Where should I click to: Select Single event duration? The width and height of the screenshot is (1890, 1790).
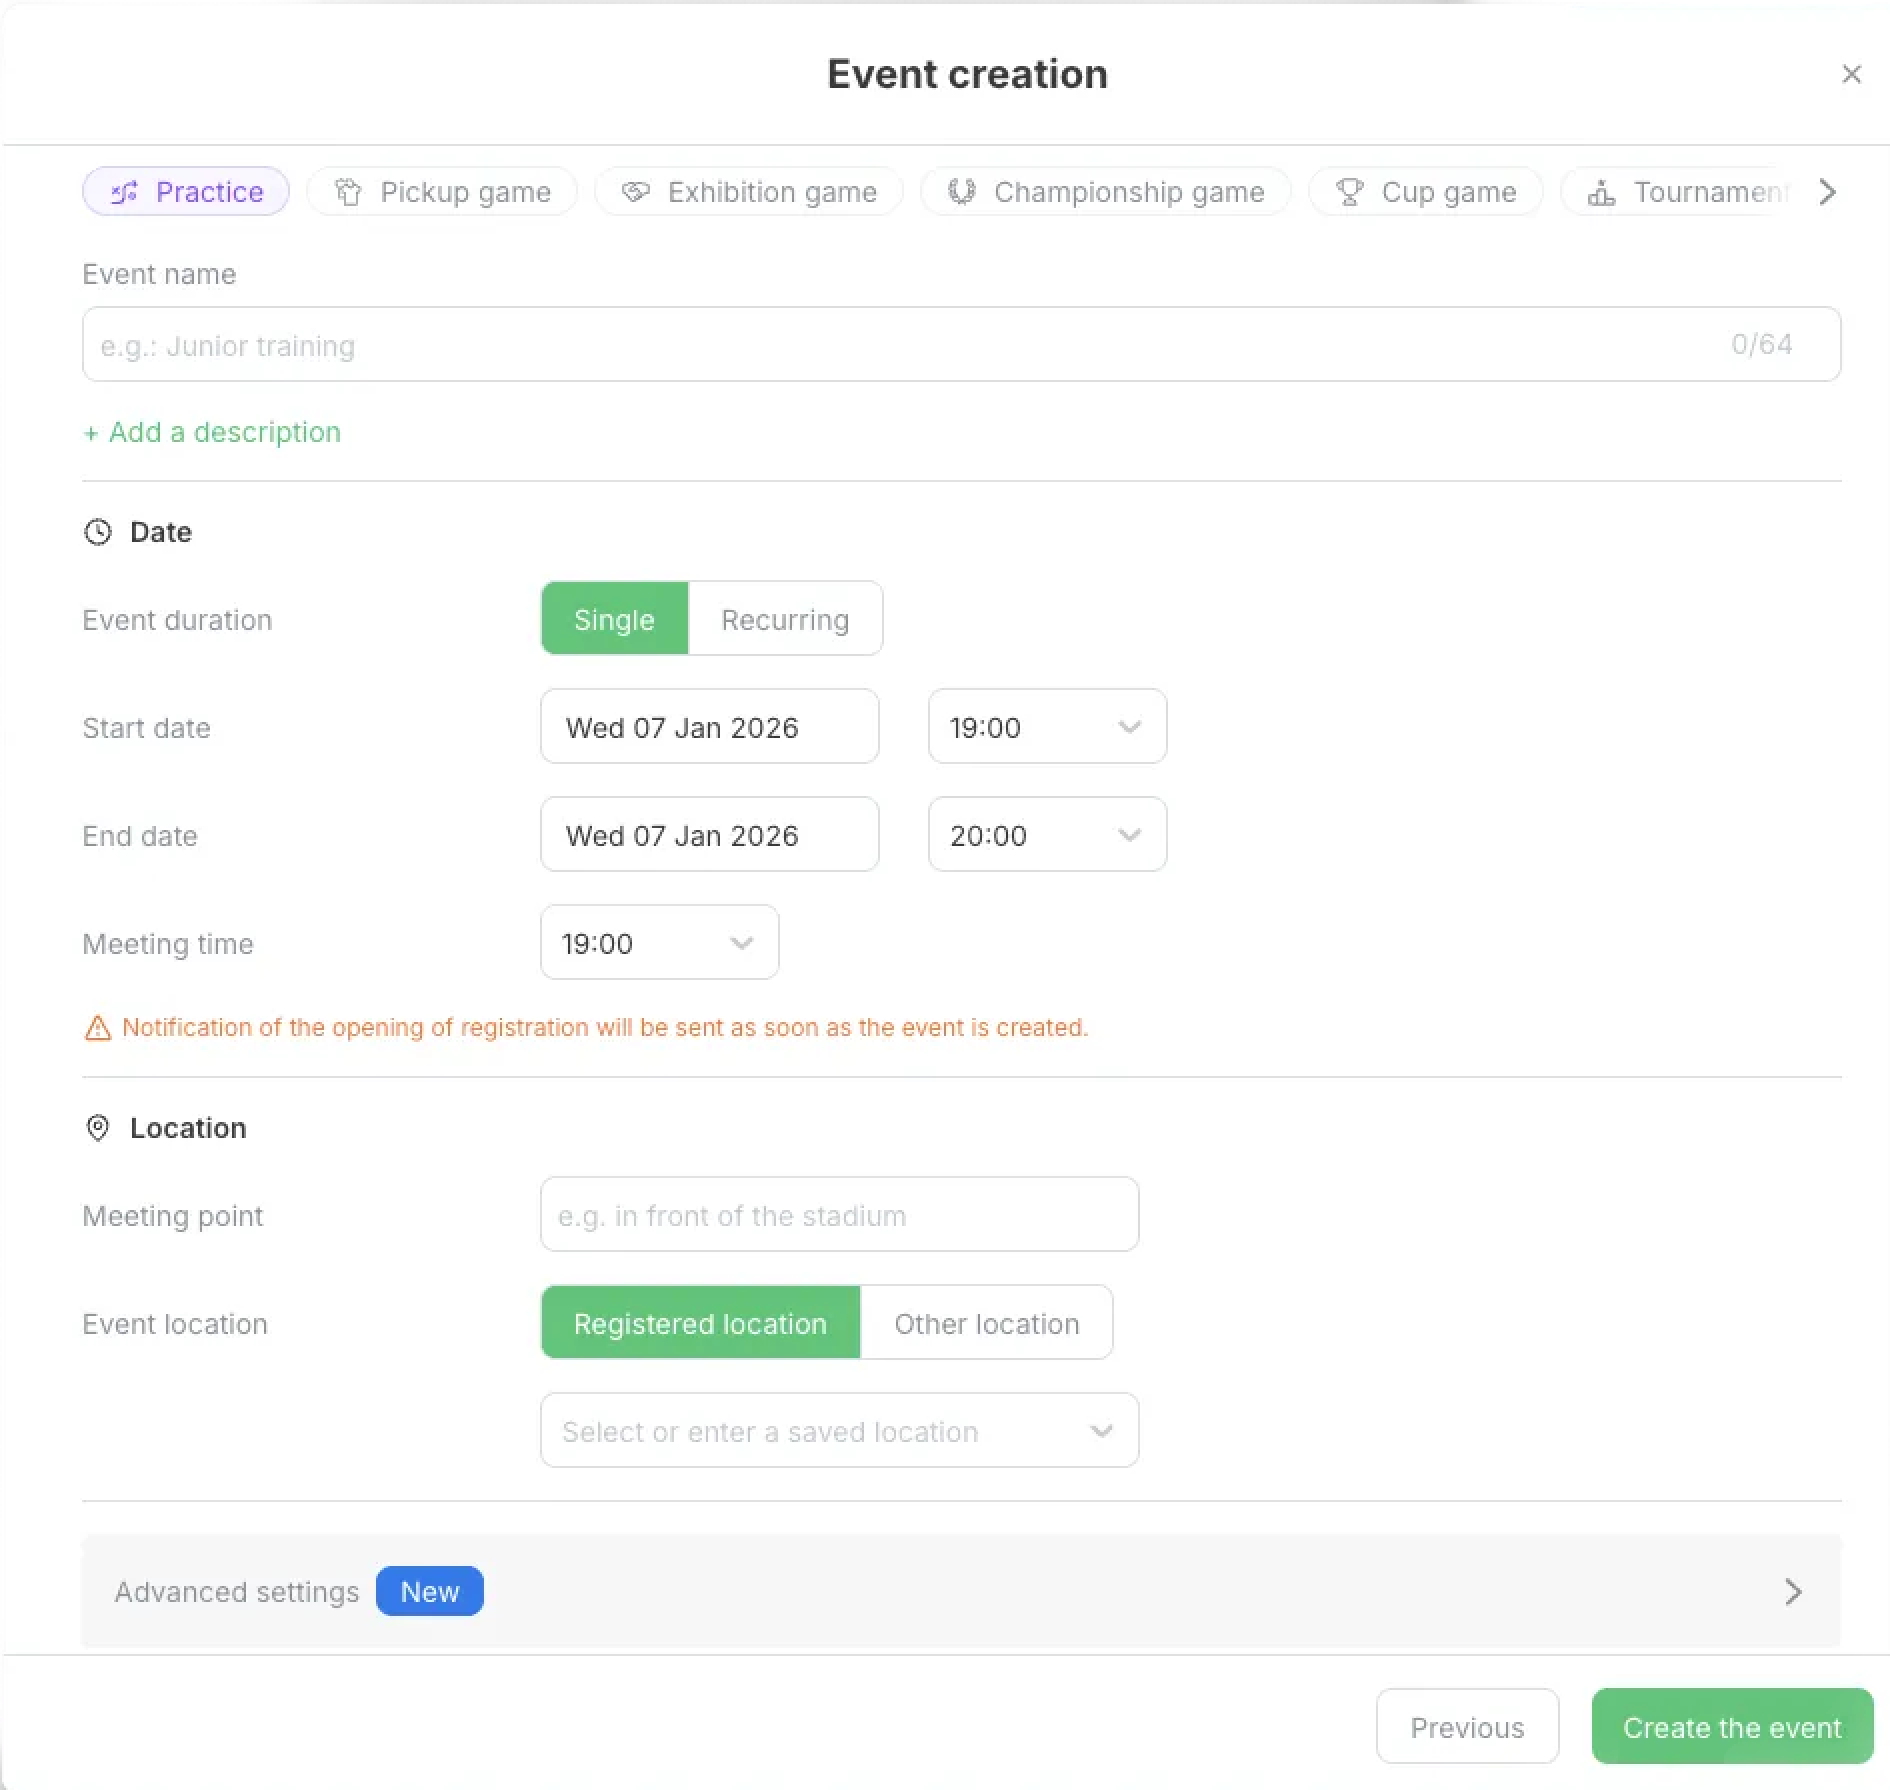point(613,618)
